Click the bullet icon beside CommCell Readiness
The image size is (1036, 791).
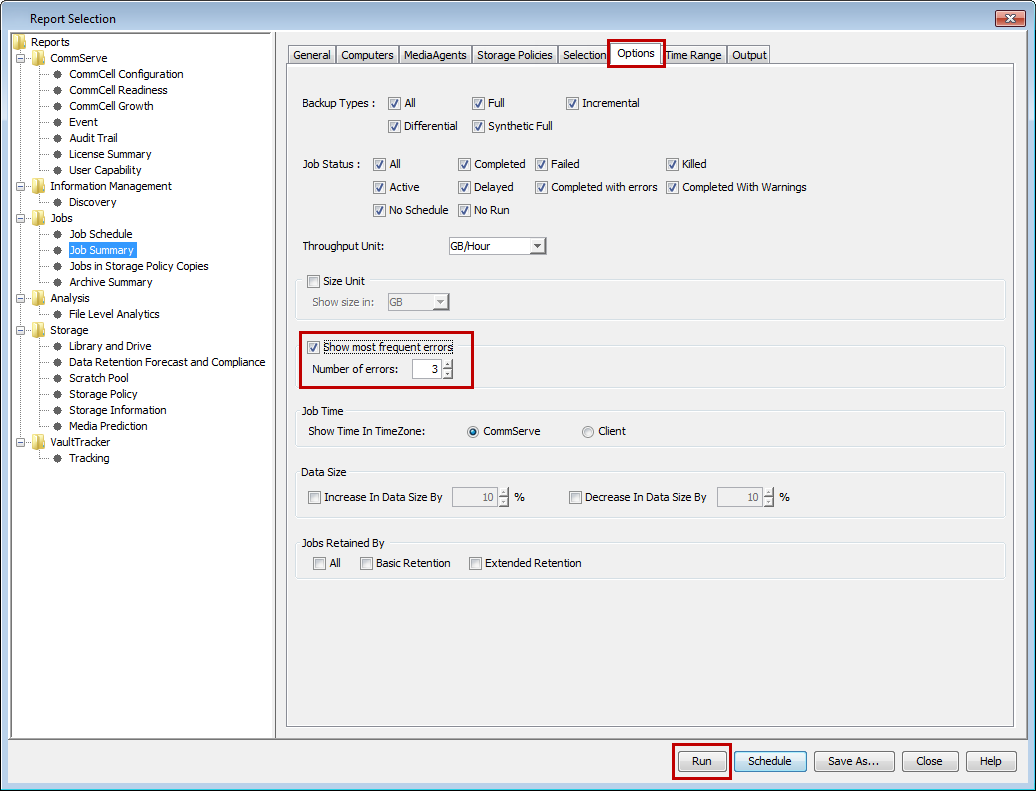coord(57,90)
